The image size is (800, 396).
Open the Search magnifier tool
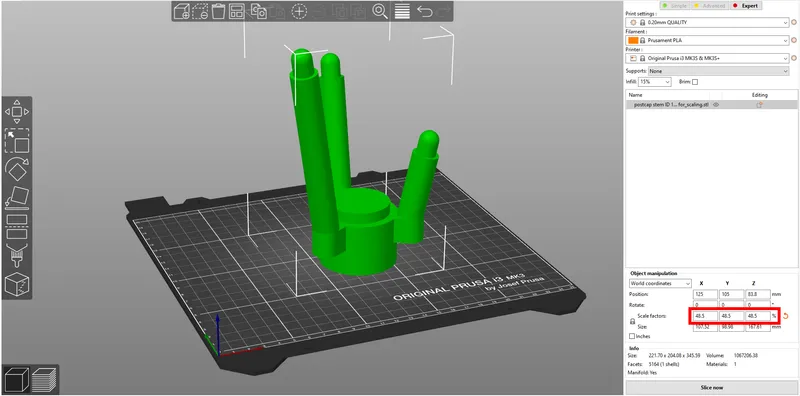tap(380, 11)
